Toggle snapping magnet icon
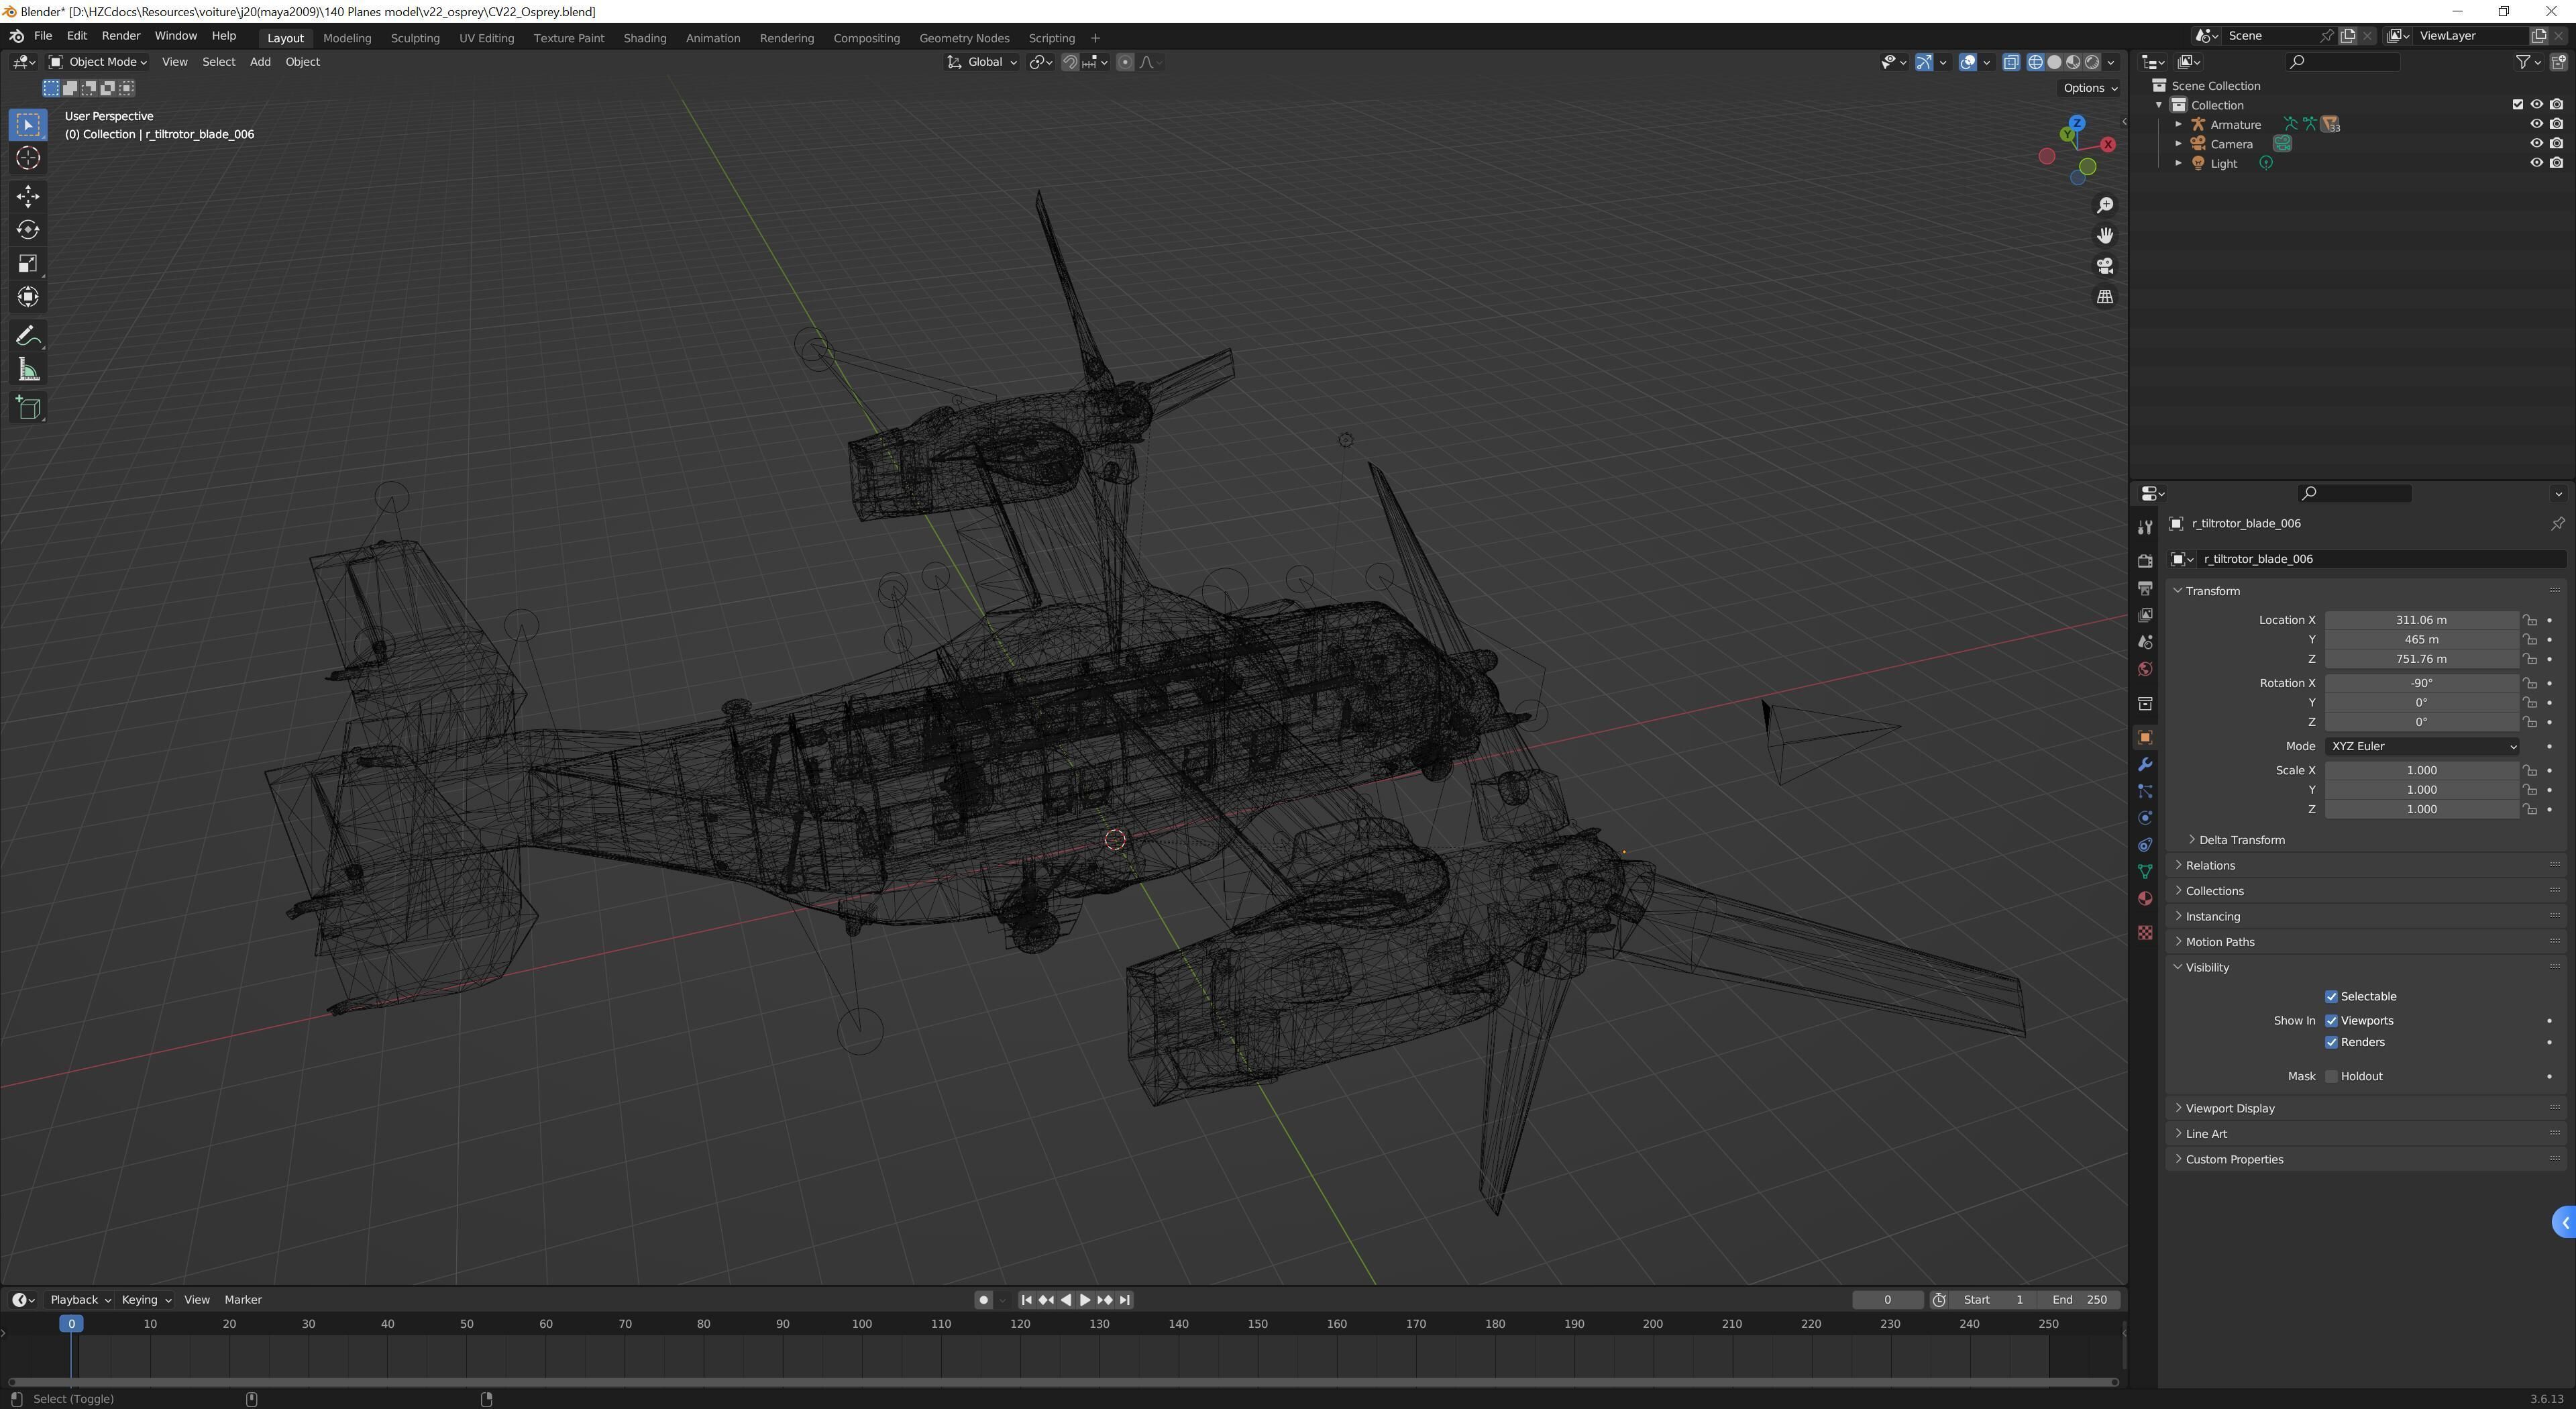Screen dimensions: 2576x1409 [1070, 62]
